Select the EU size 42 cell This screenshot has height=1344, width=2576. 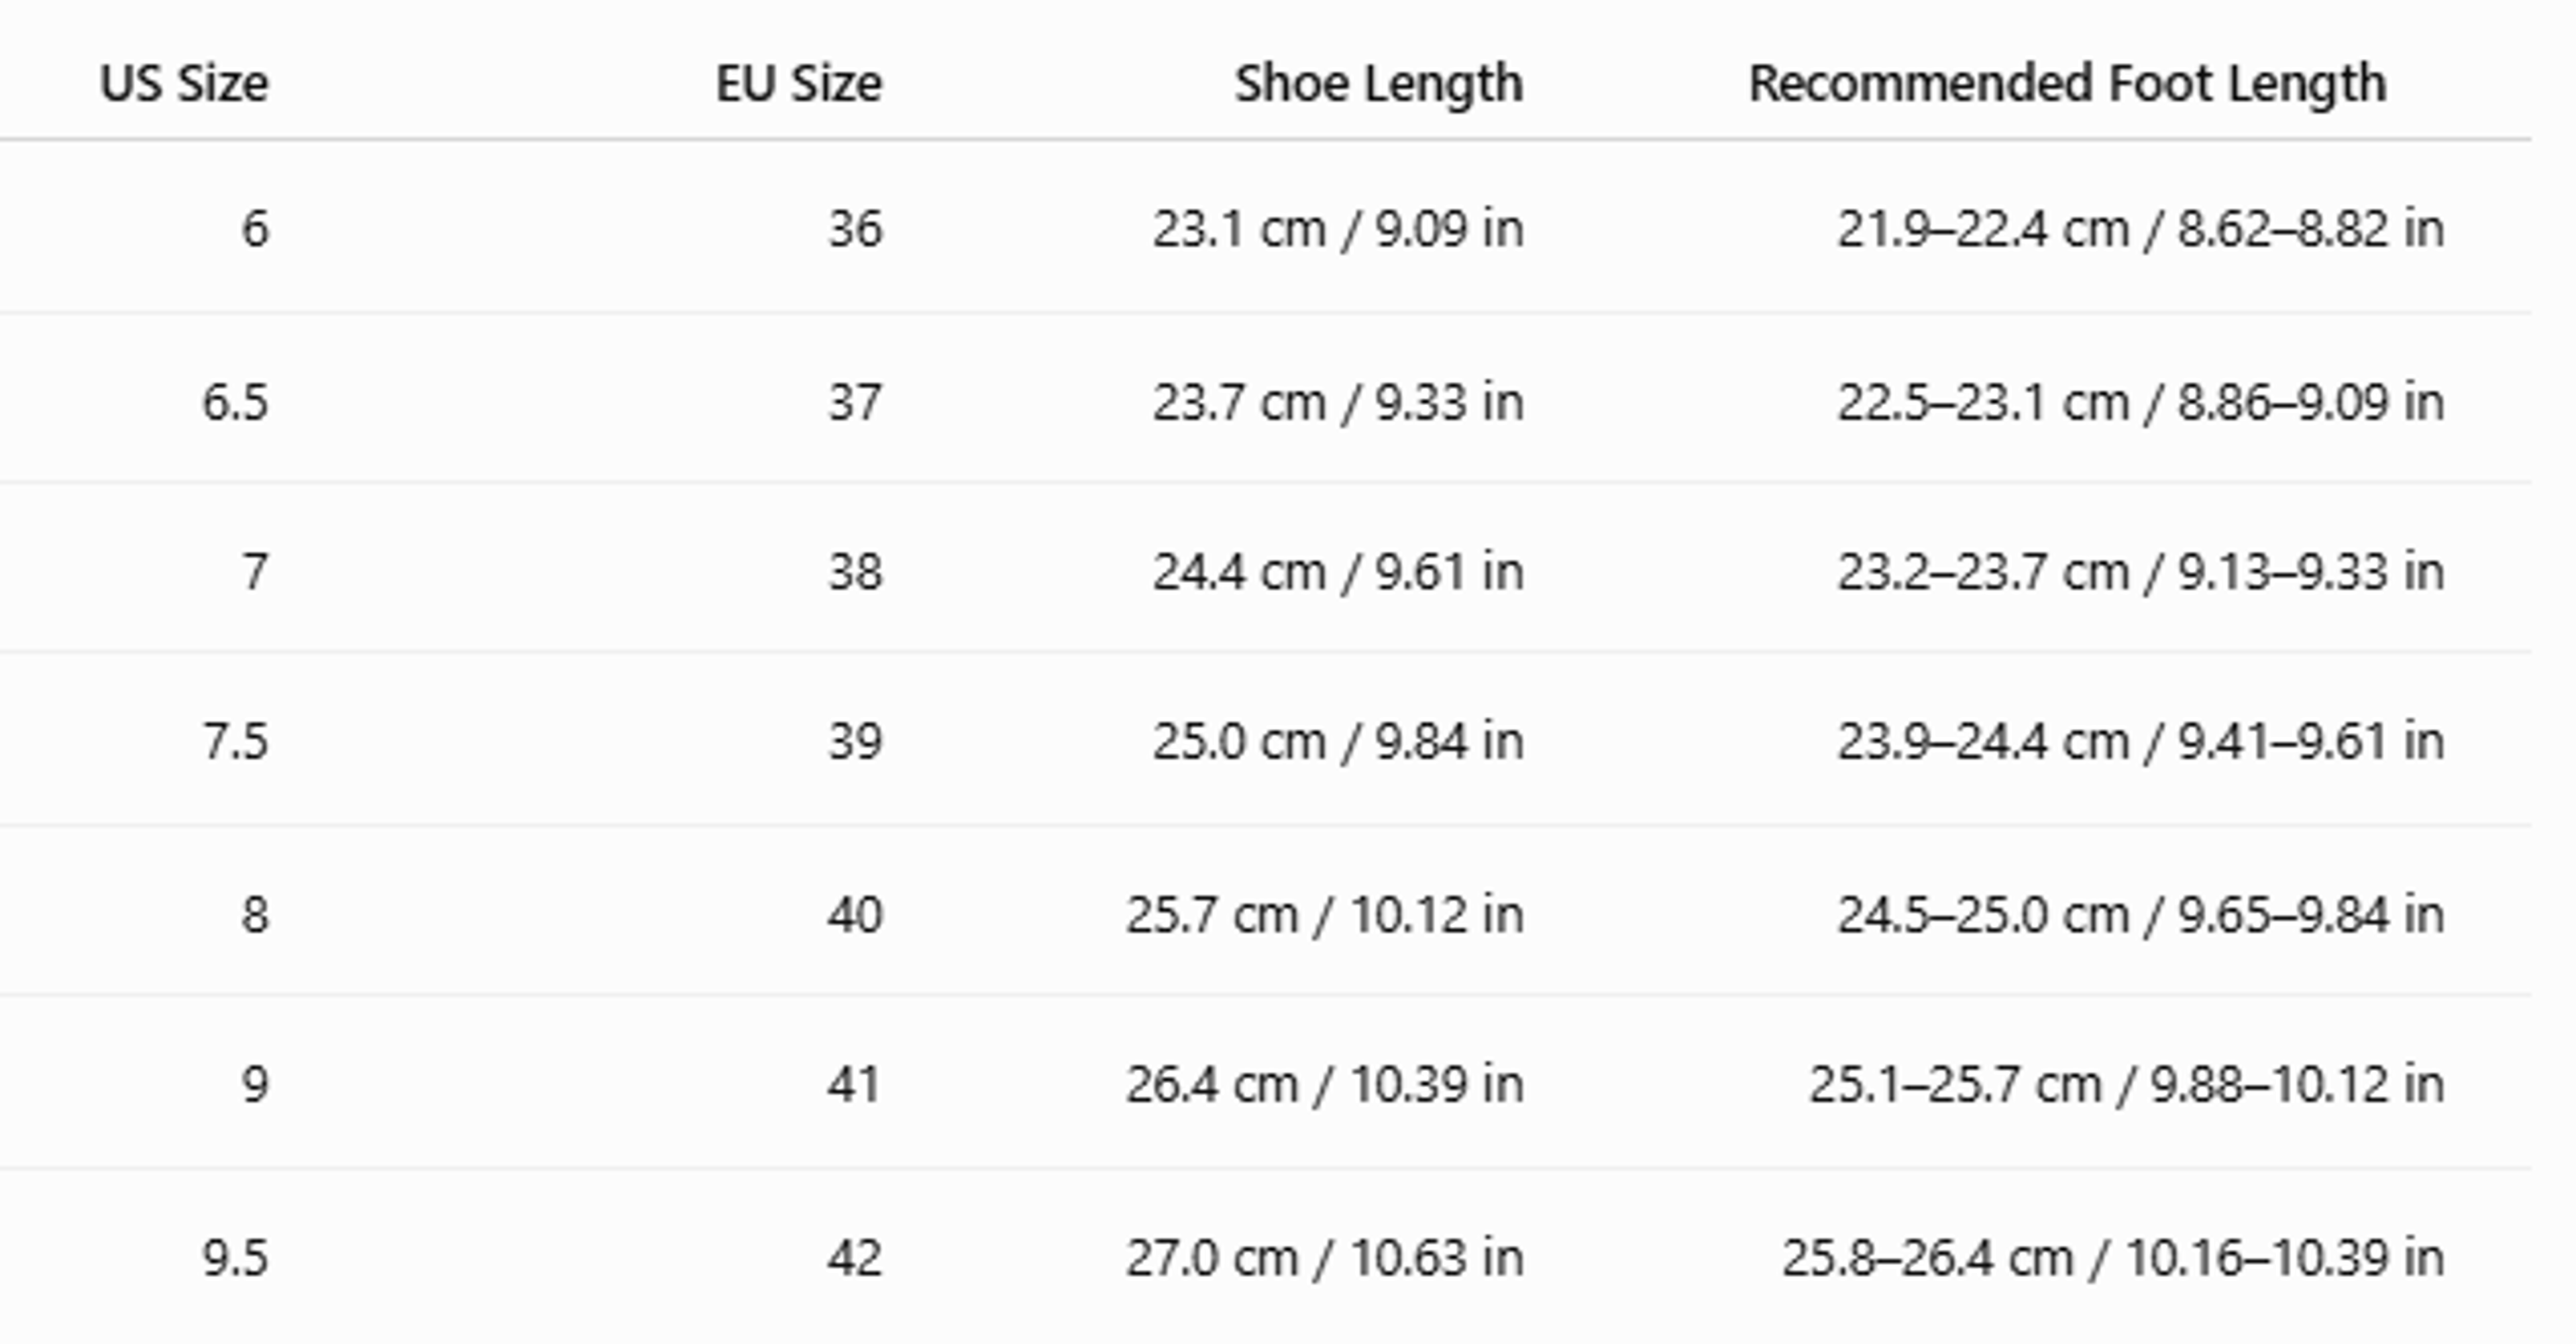click(855, 1258)
